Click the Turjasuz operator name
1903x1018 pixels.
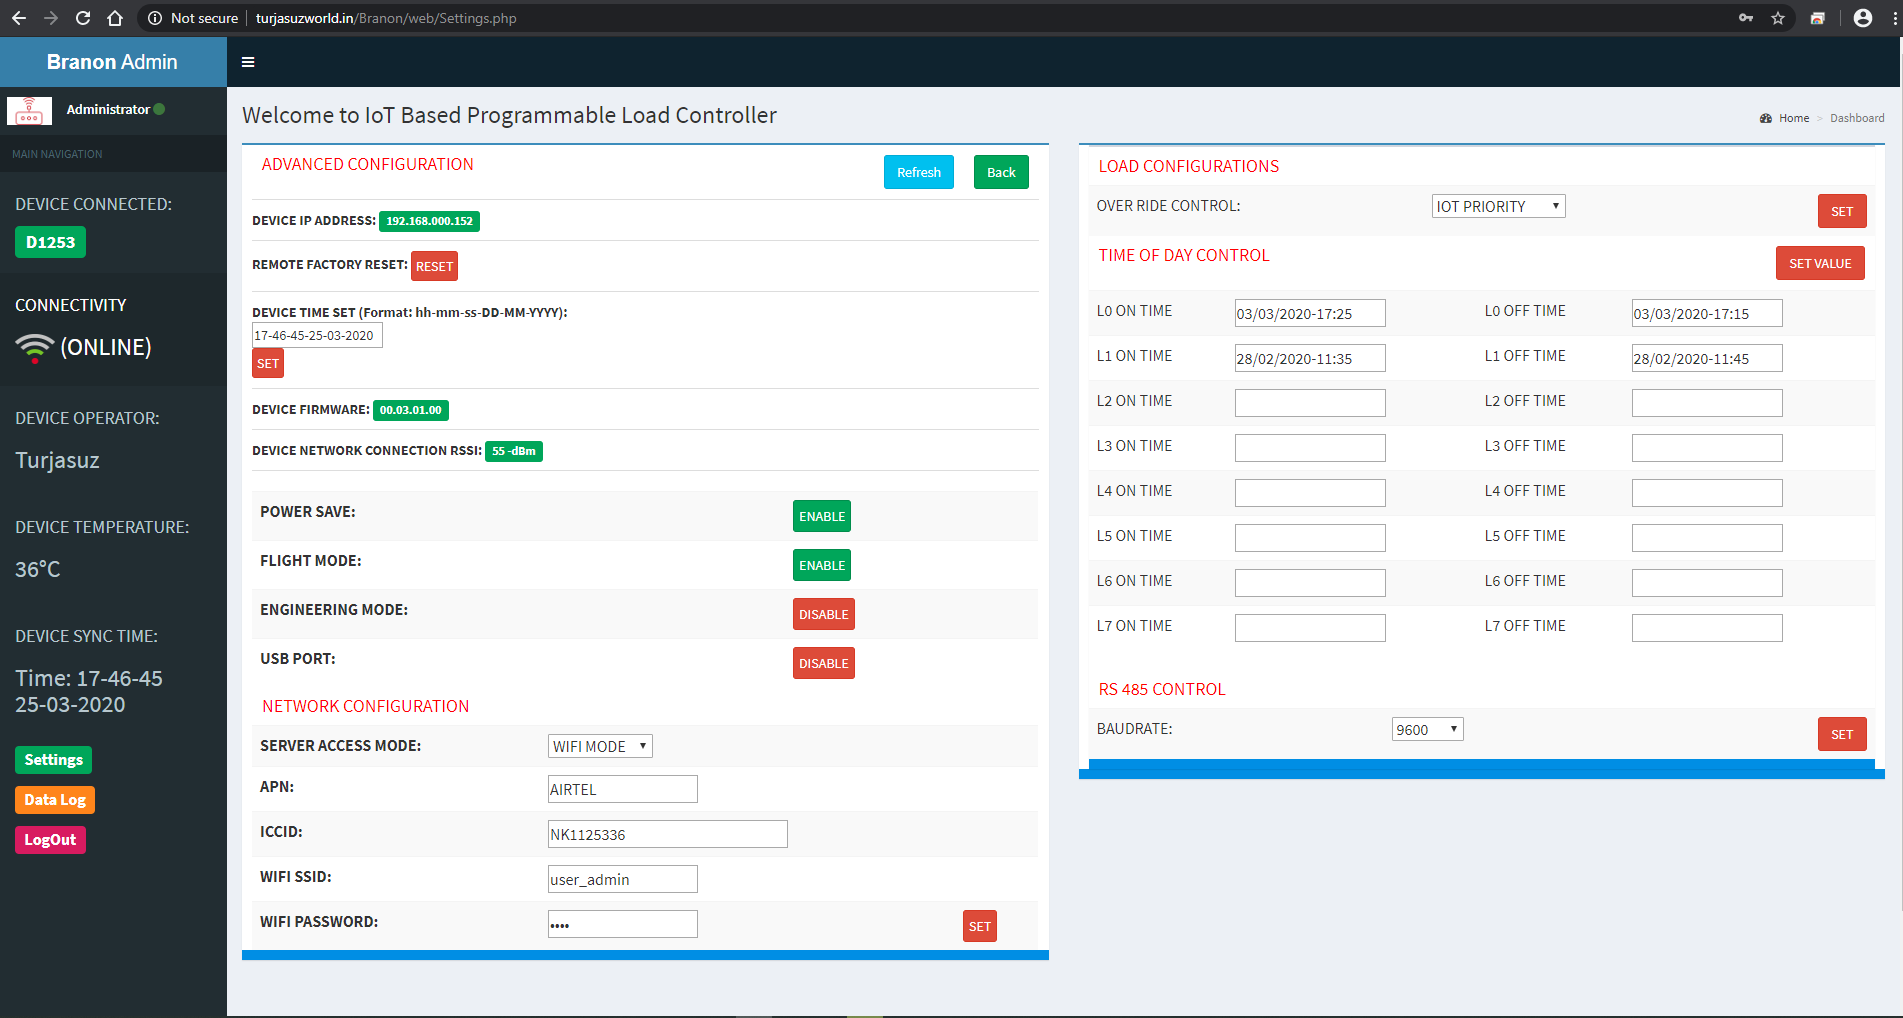57,461
